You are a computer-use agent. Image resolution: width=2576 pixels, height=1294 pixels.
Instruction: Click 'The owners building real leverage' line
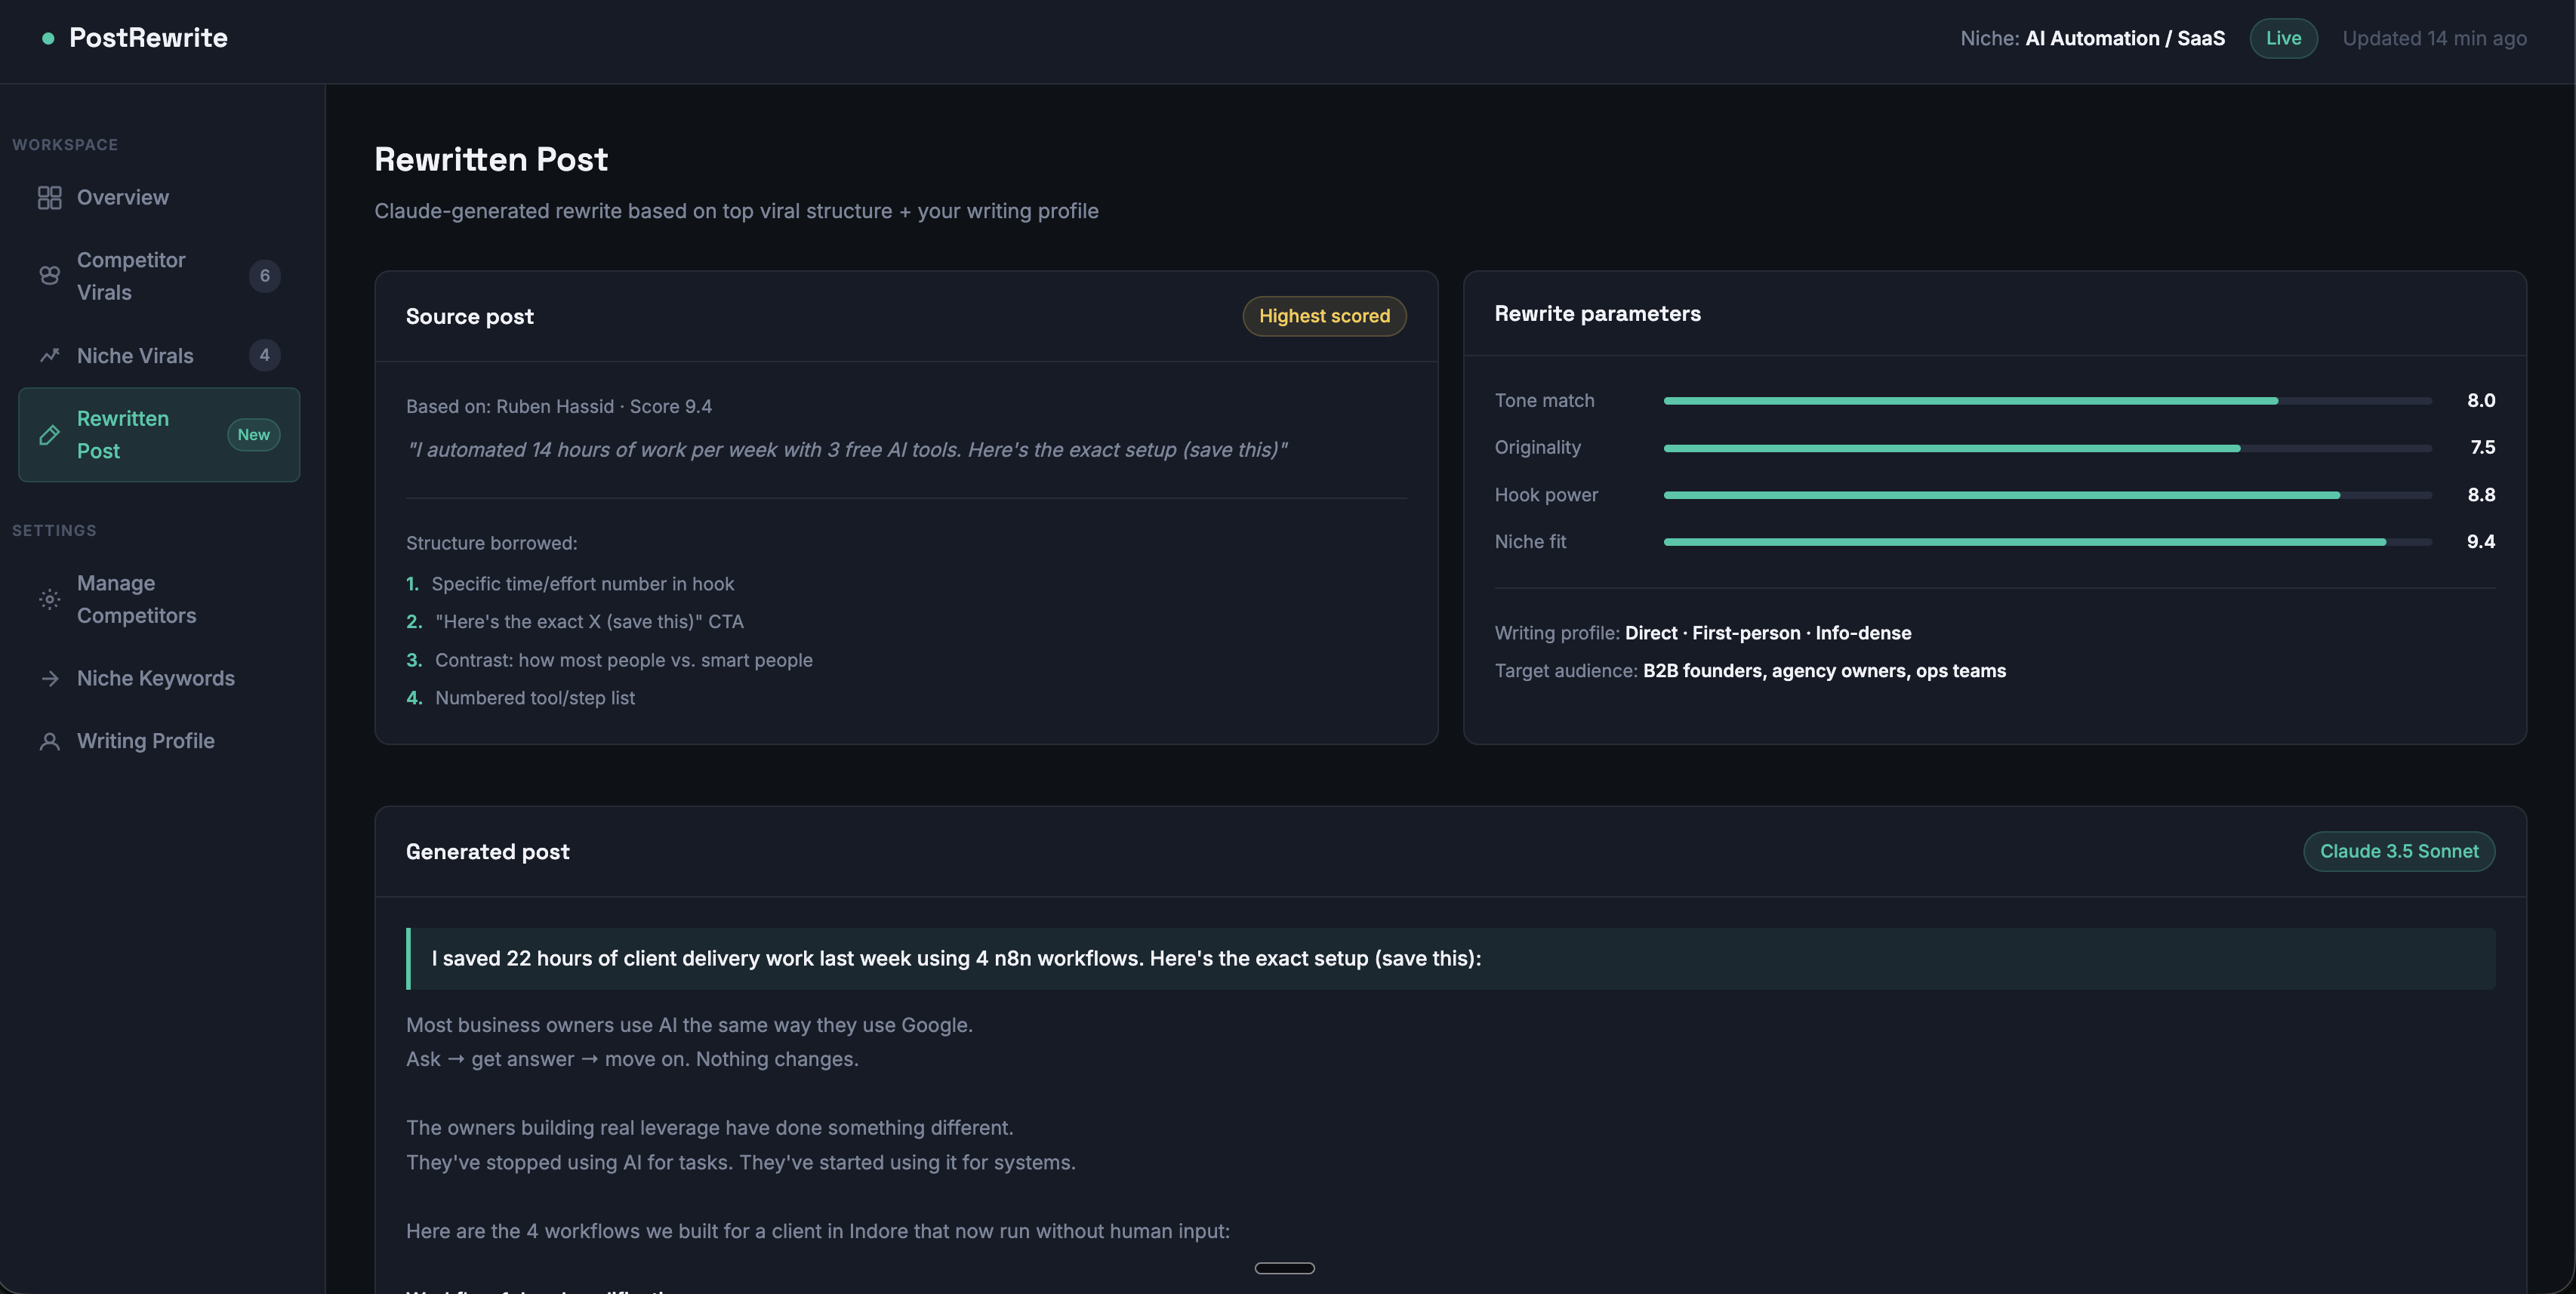click(709, 1128)
